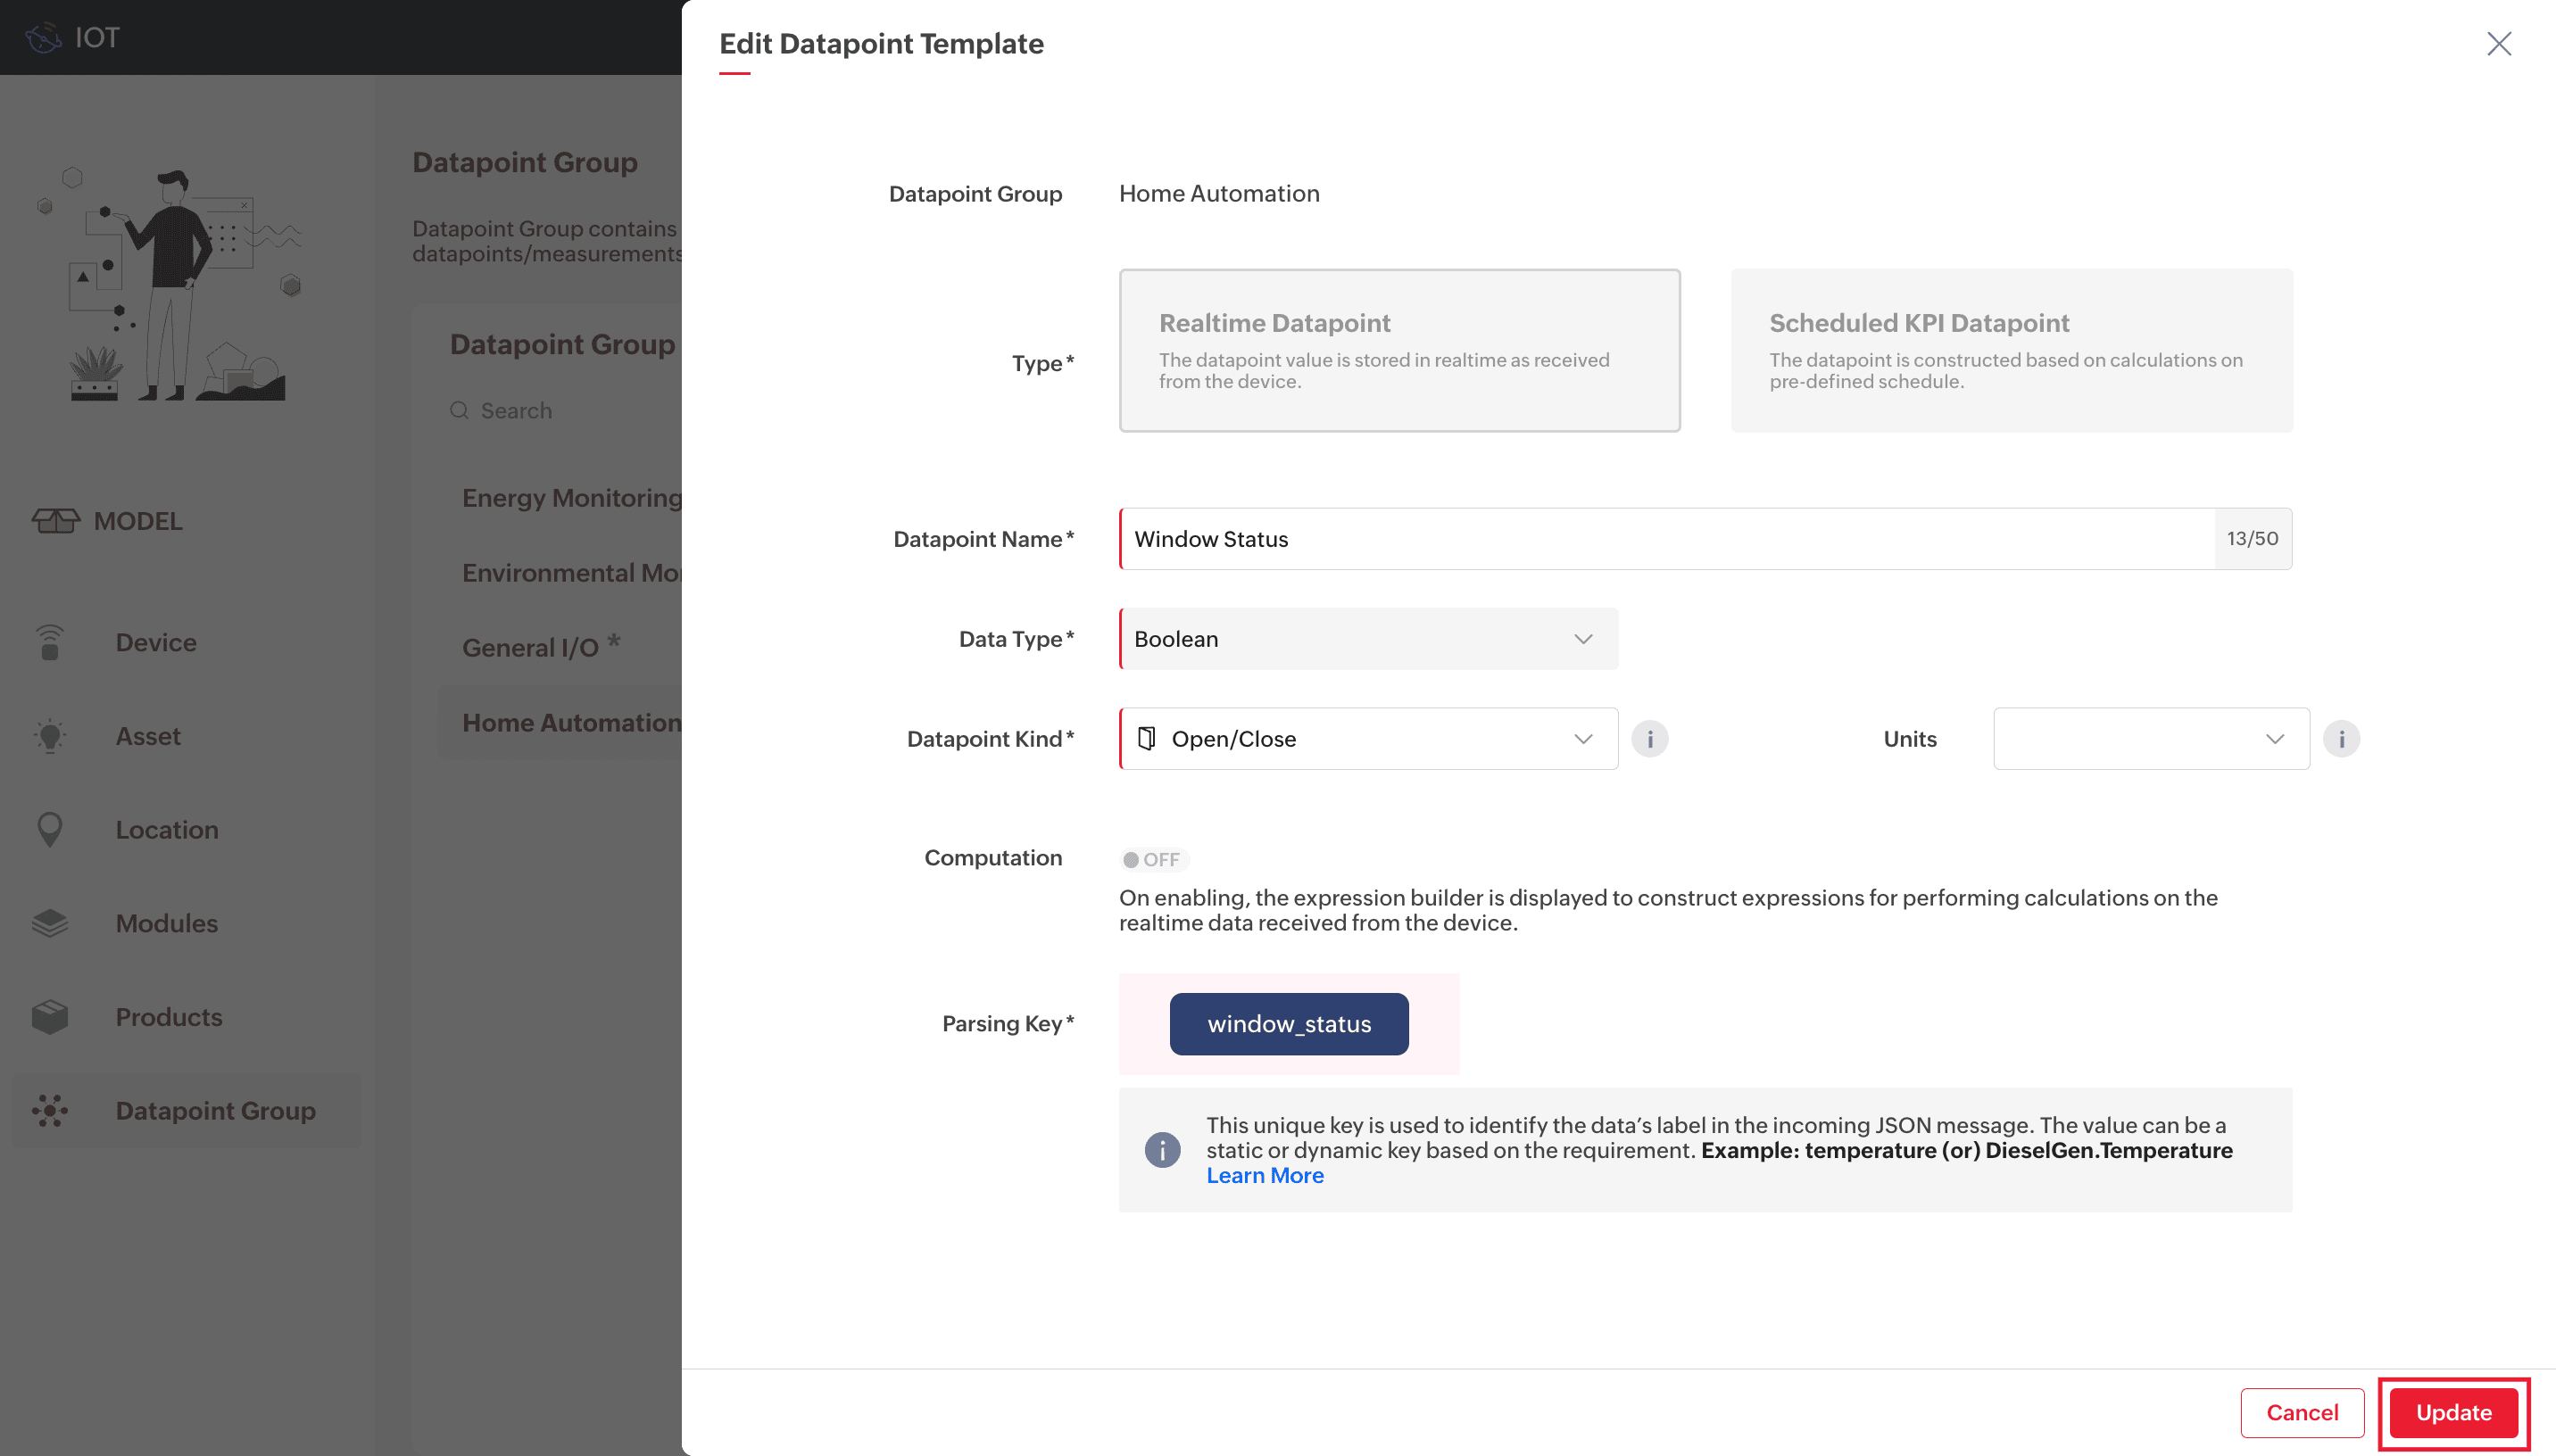
Task: Click the Datapoint Name input field
Action: coord(1665,539)
